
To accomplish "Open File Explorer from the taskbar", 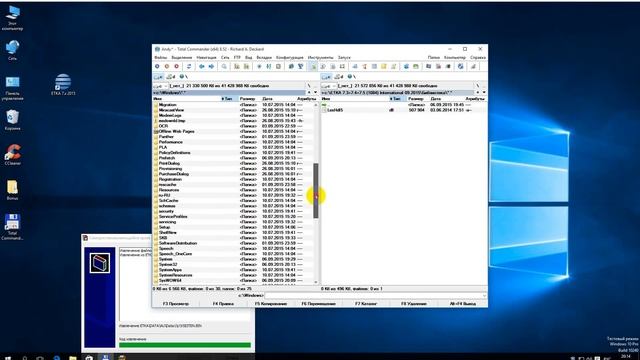I will click(x=73, y=358).
